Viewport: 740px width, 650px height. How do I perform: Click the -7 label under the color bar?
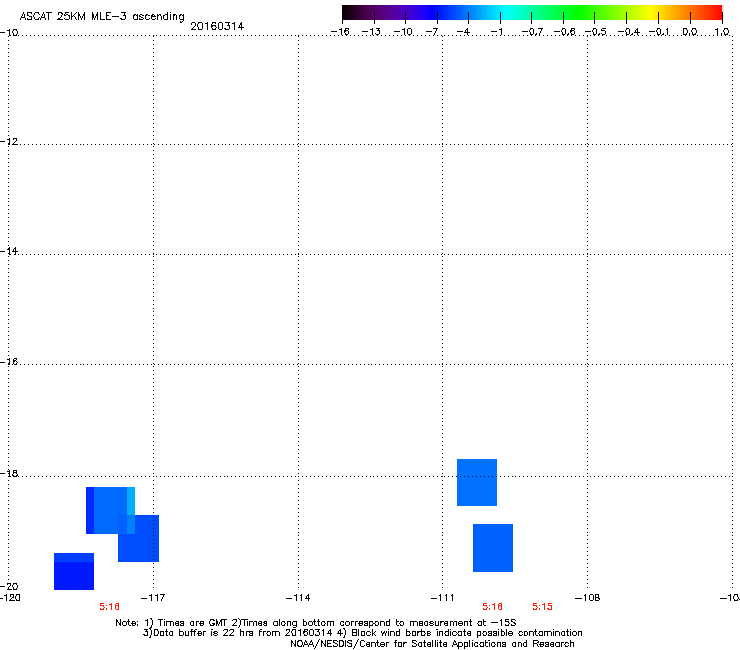[431, 32]
